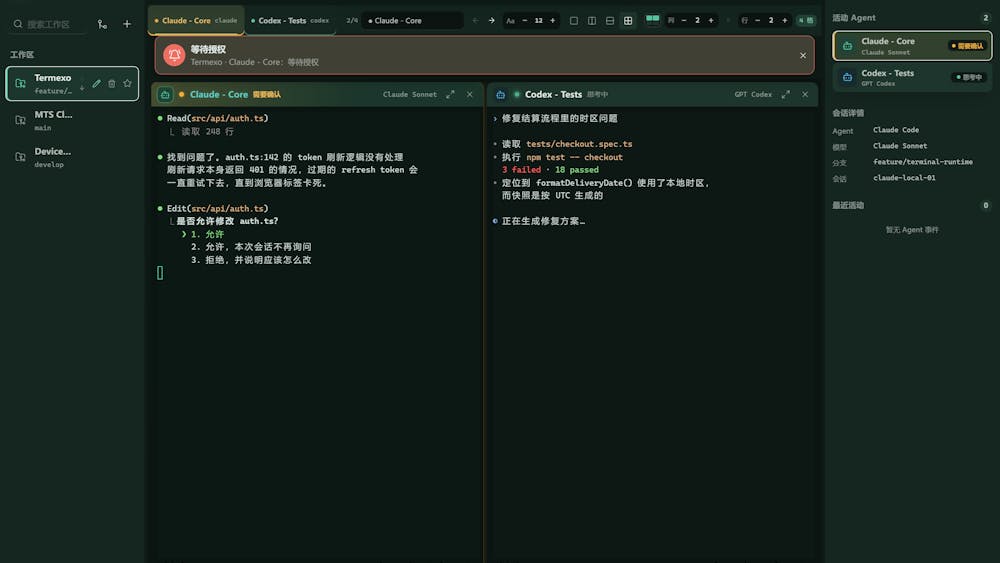Image resolution: width=1000 pixels, height=563 pixels.
Task: Click the claude-local-01 session value
Action: [x=904, y=178]
